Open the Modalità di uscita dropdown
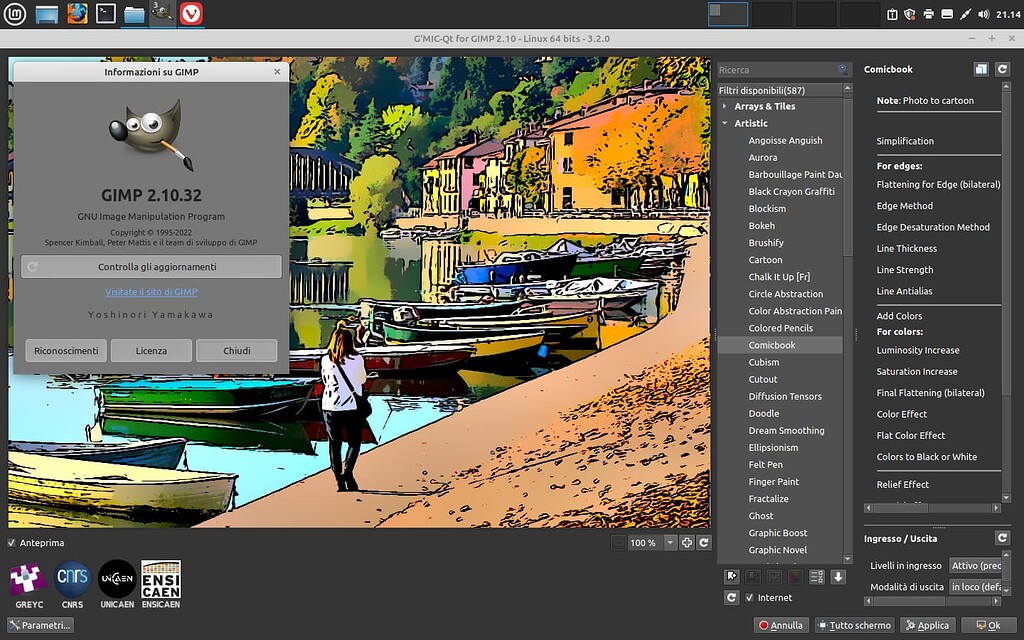 tap(977, 586)
